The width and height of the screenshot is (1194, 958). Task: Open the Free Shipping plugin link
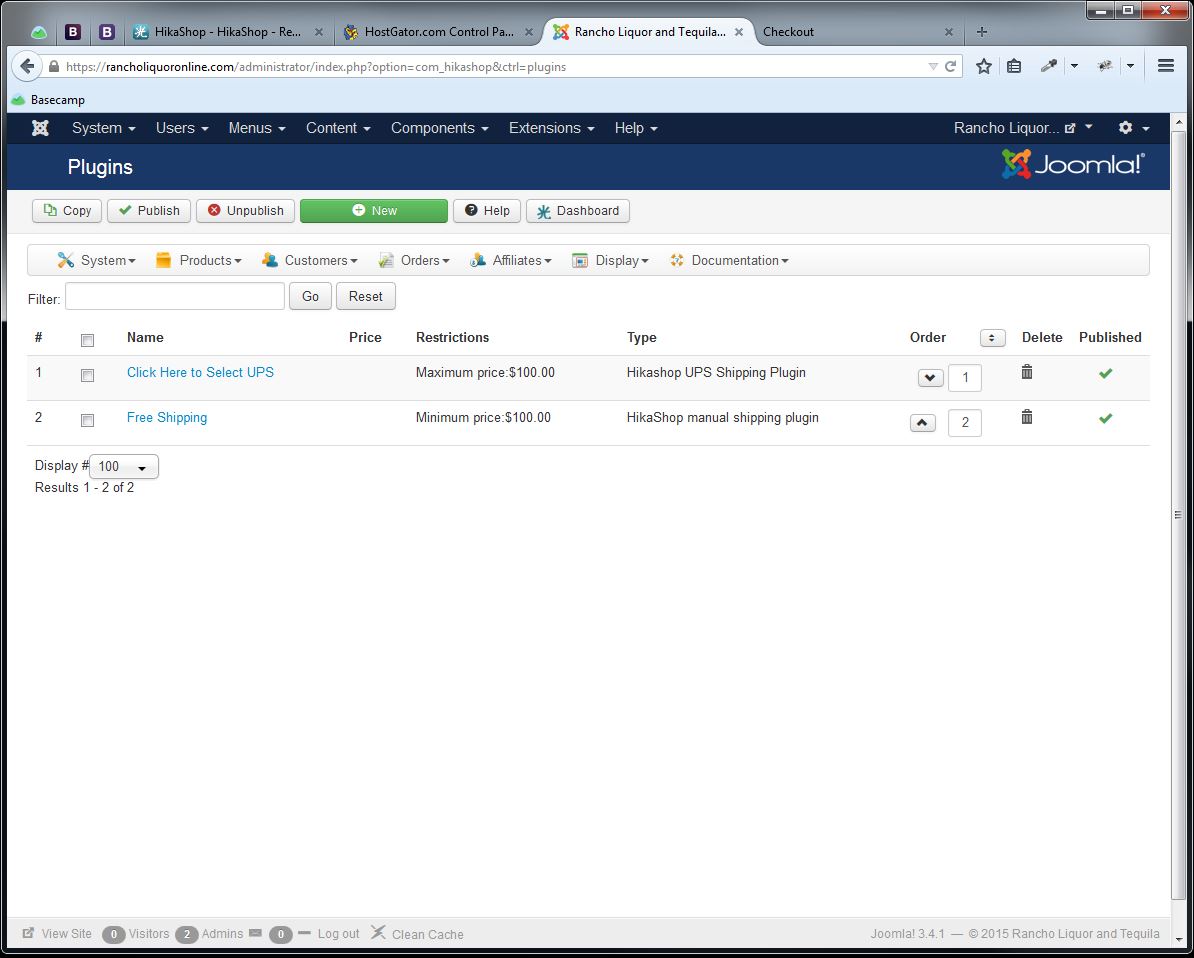167,417
